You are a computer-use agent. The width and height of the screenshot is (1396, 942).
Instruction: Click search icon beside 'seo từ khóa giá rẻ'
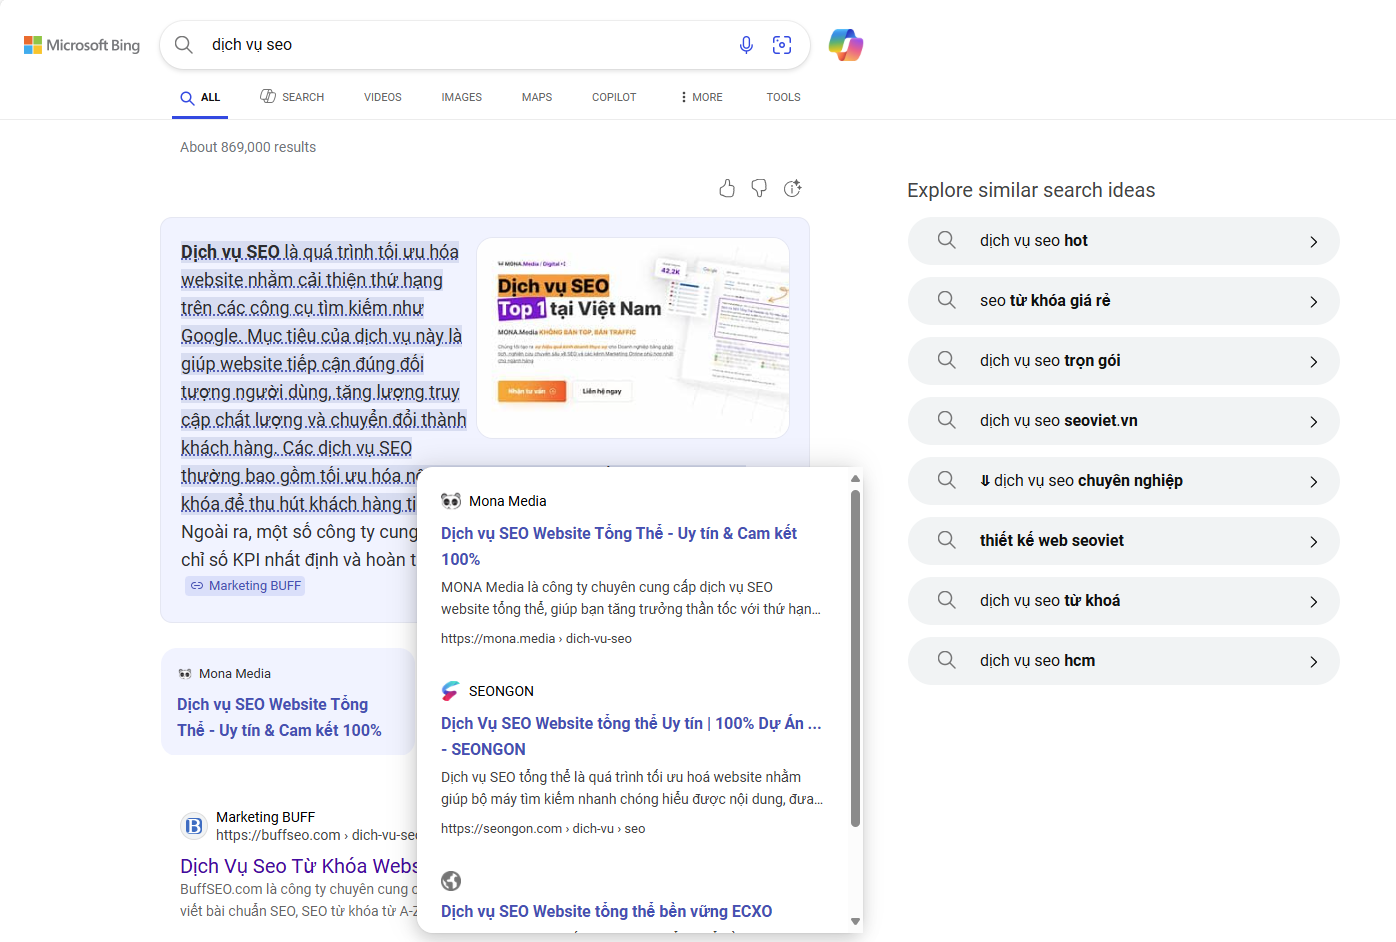click(947, 300)
